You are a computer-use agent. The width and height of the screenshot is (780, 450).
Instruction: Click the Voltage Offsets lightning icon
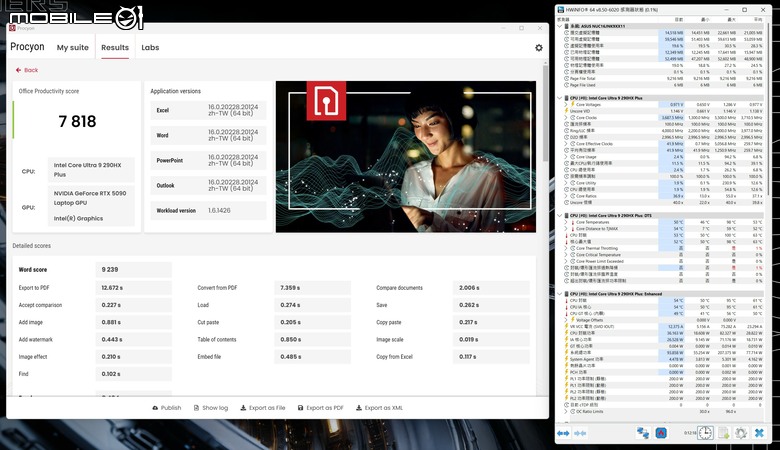pyautogui.click(x=573, y=320)
